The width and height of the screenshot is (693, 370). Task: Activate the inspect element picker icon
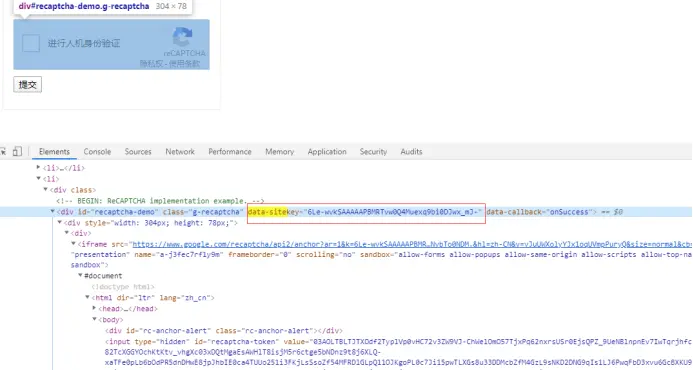3,152
